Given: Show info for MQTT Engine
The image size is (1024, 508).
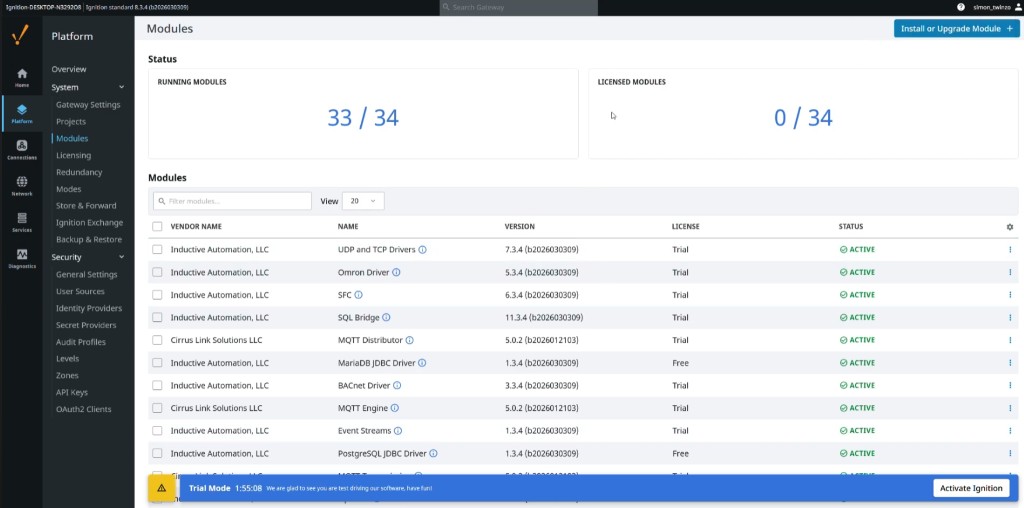Looking at the screenshot, I should pos(394,408).
